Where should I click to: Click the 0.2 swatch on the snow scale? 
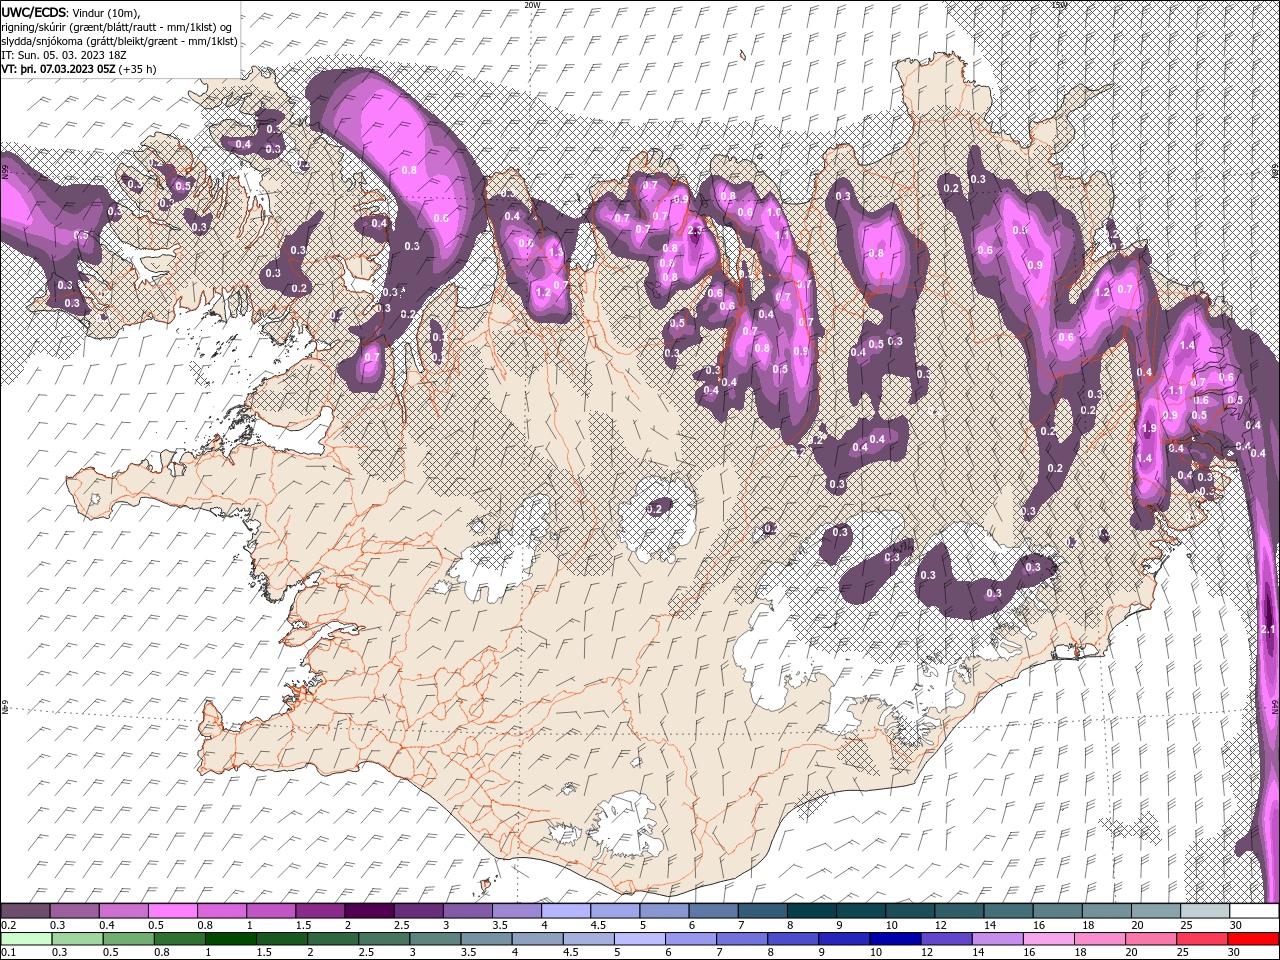[x=25, y=911]
